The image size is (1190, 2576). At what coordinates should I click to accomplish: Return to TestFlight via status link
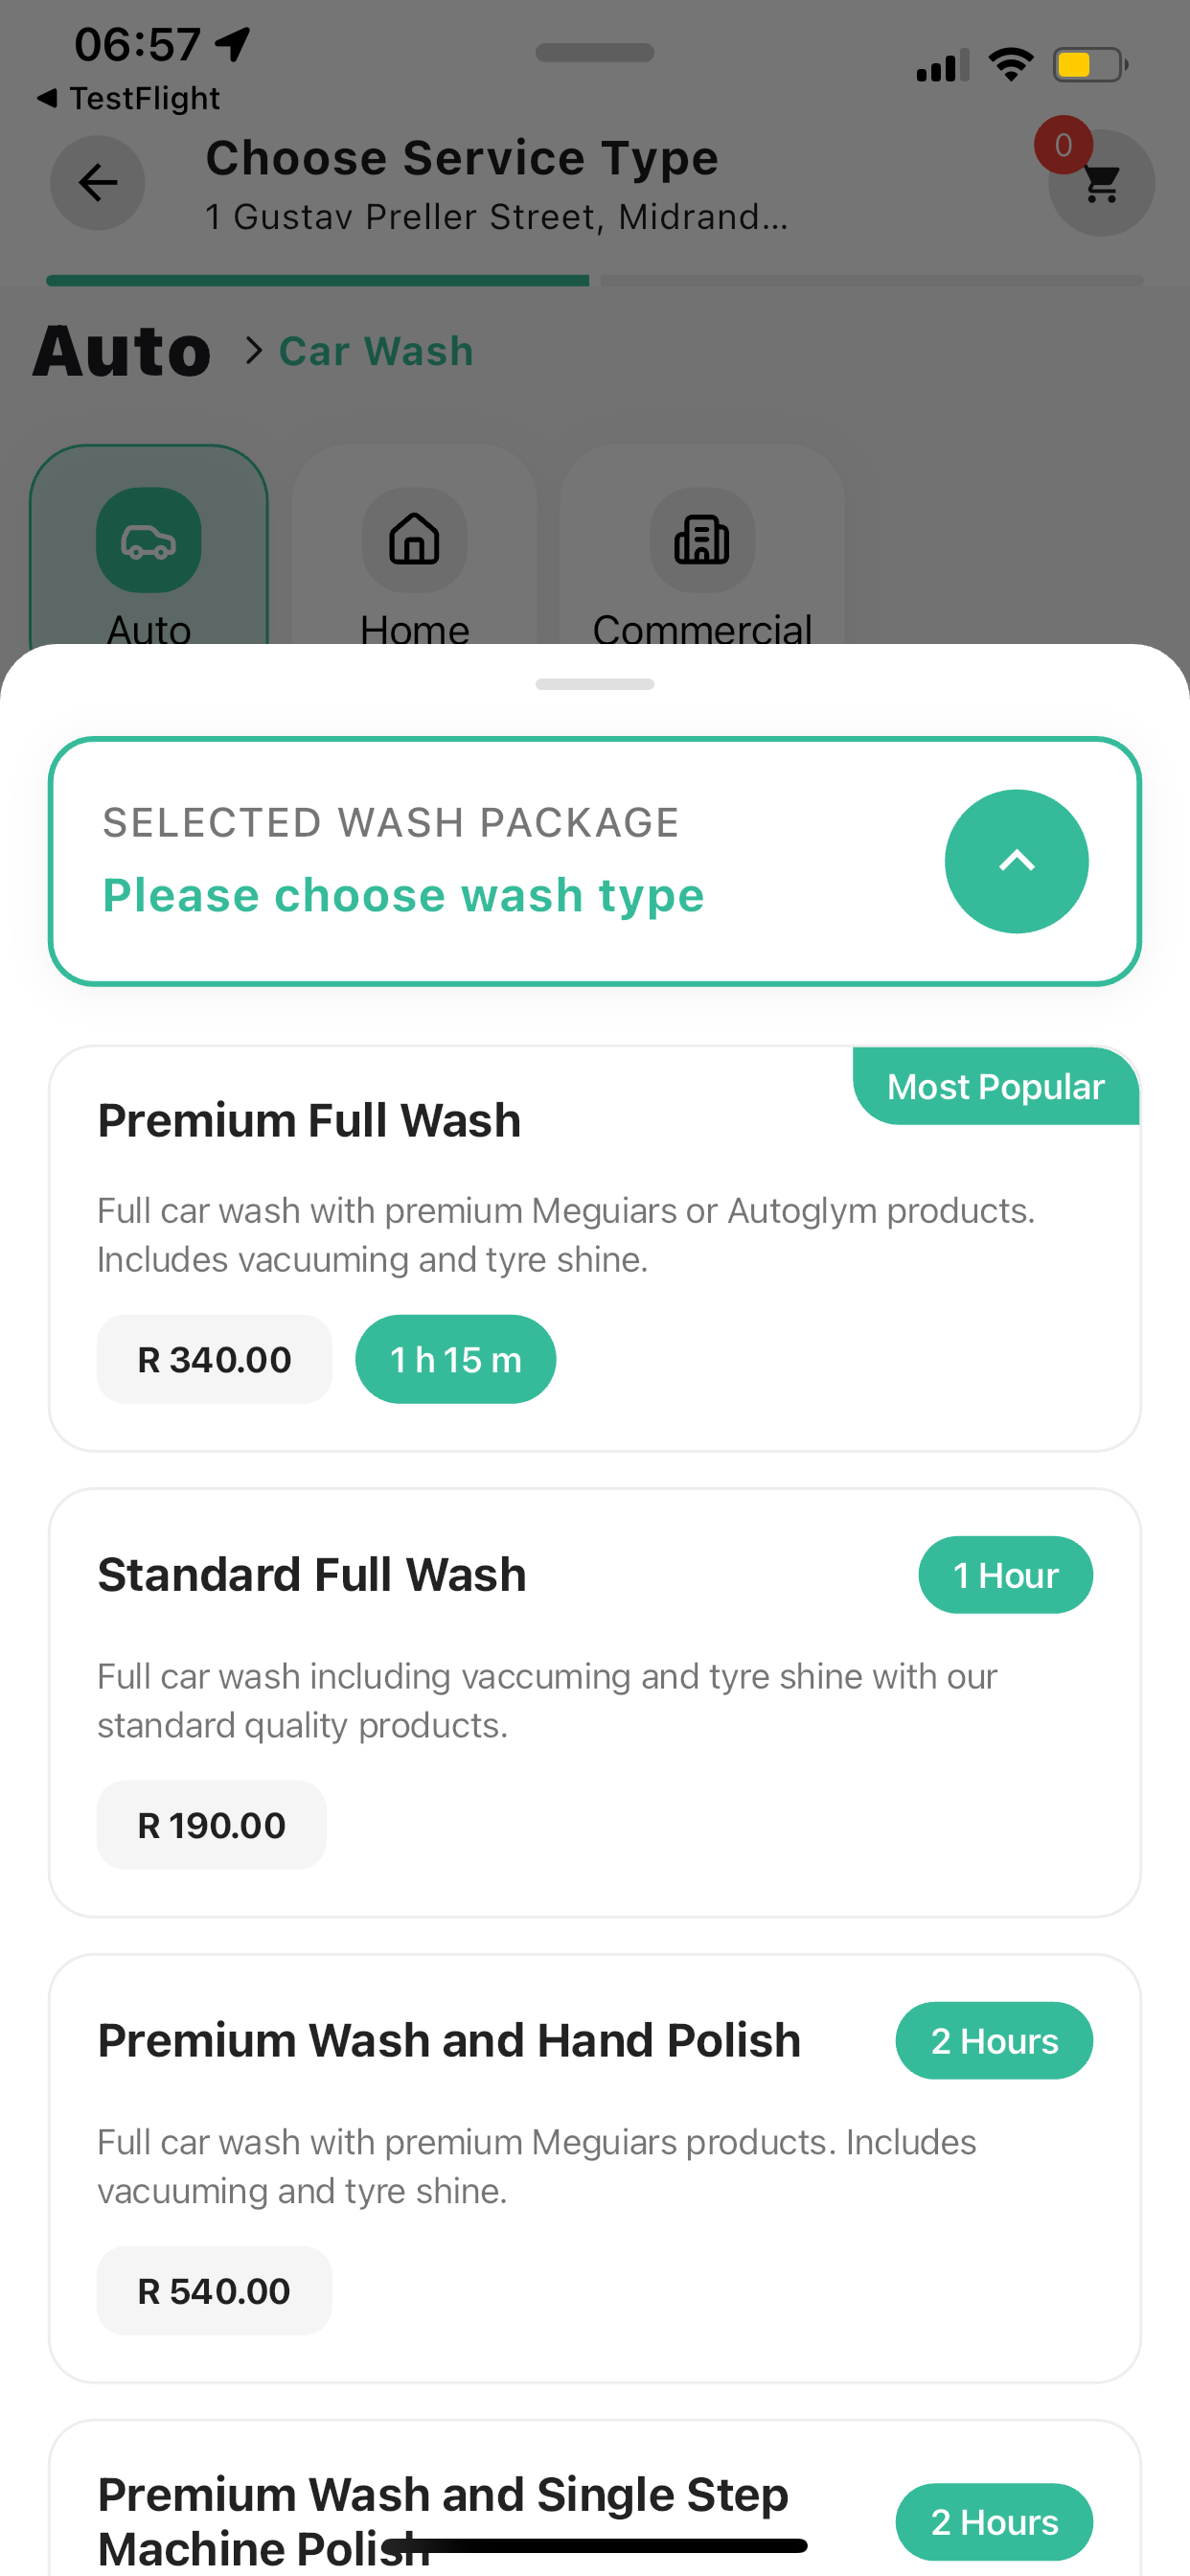[x=130, y=97]
